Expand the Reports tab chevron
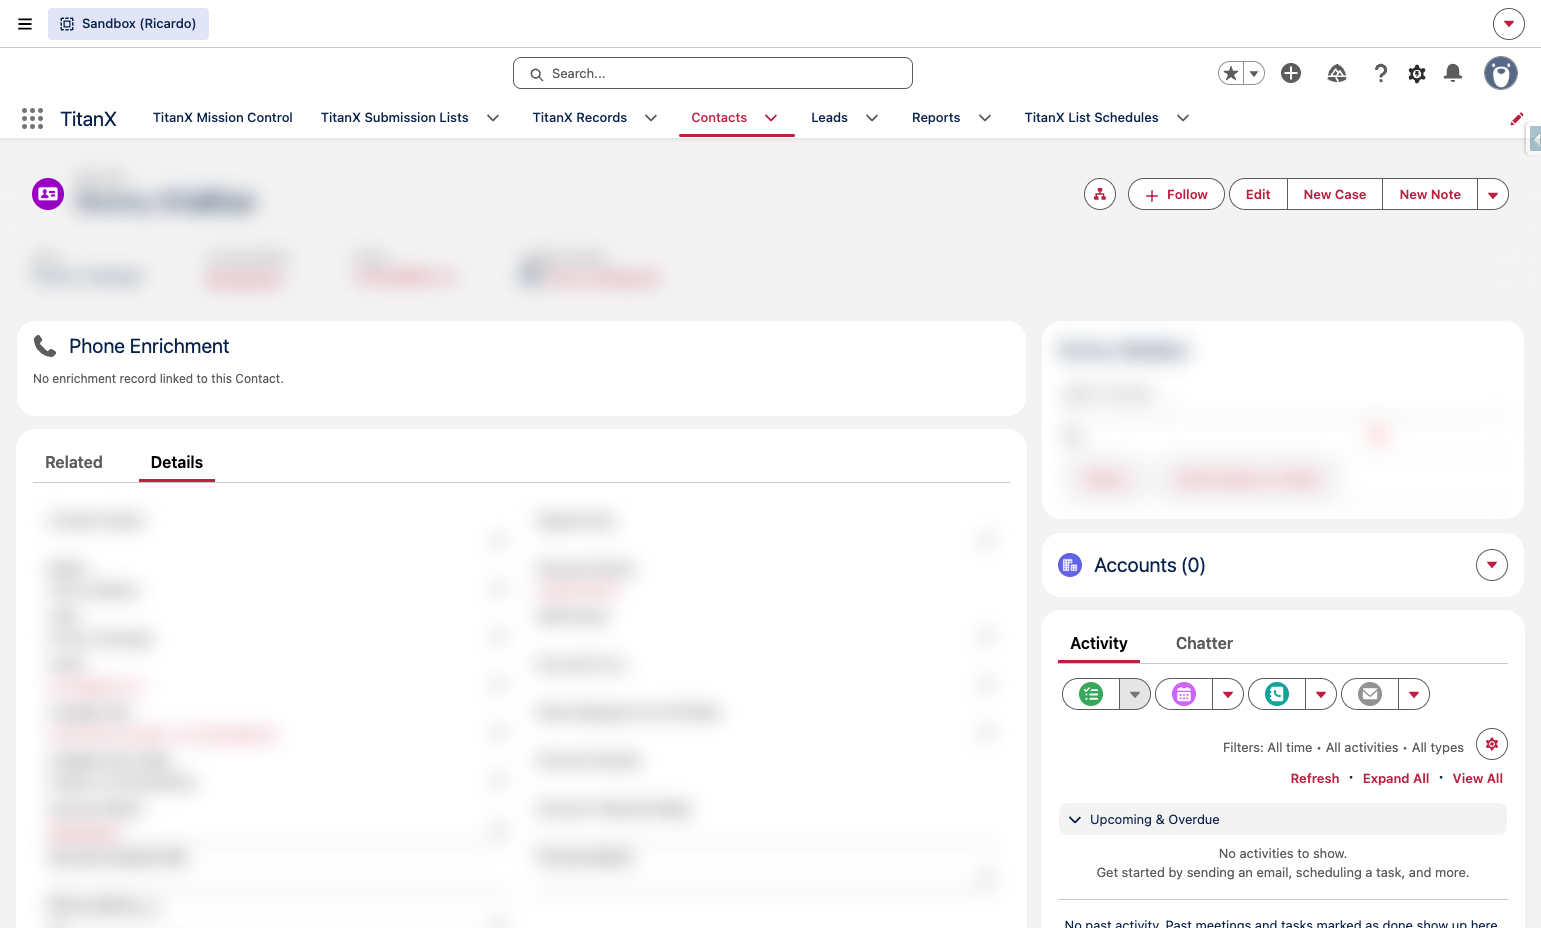 pos(985,118)
